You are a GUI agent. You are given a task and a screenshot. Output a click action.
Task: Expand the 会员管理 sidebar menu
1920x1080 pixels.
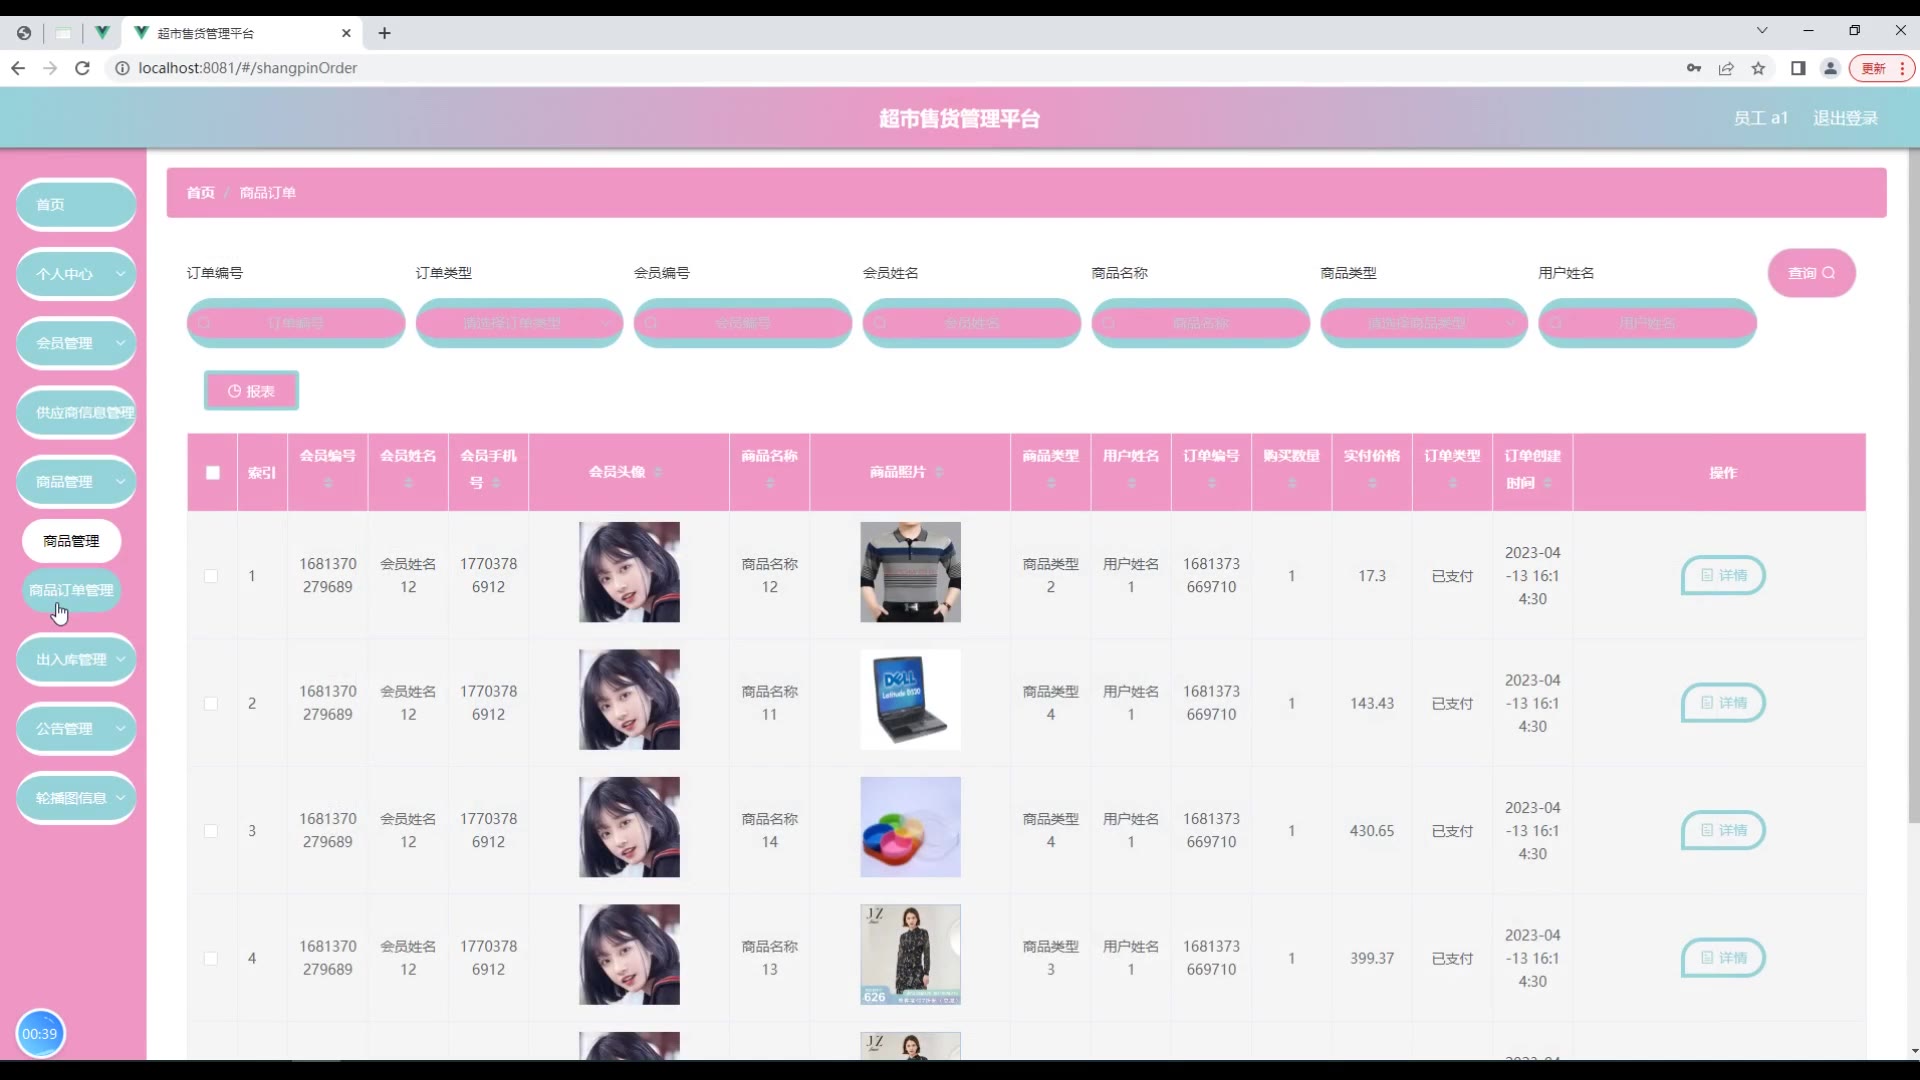point(76,342)
